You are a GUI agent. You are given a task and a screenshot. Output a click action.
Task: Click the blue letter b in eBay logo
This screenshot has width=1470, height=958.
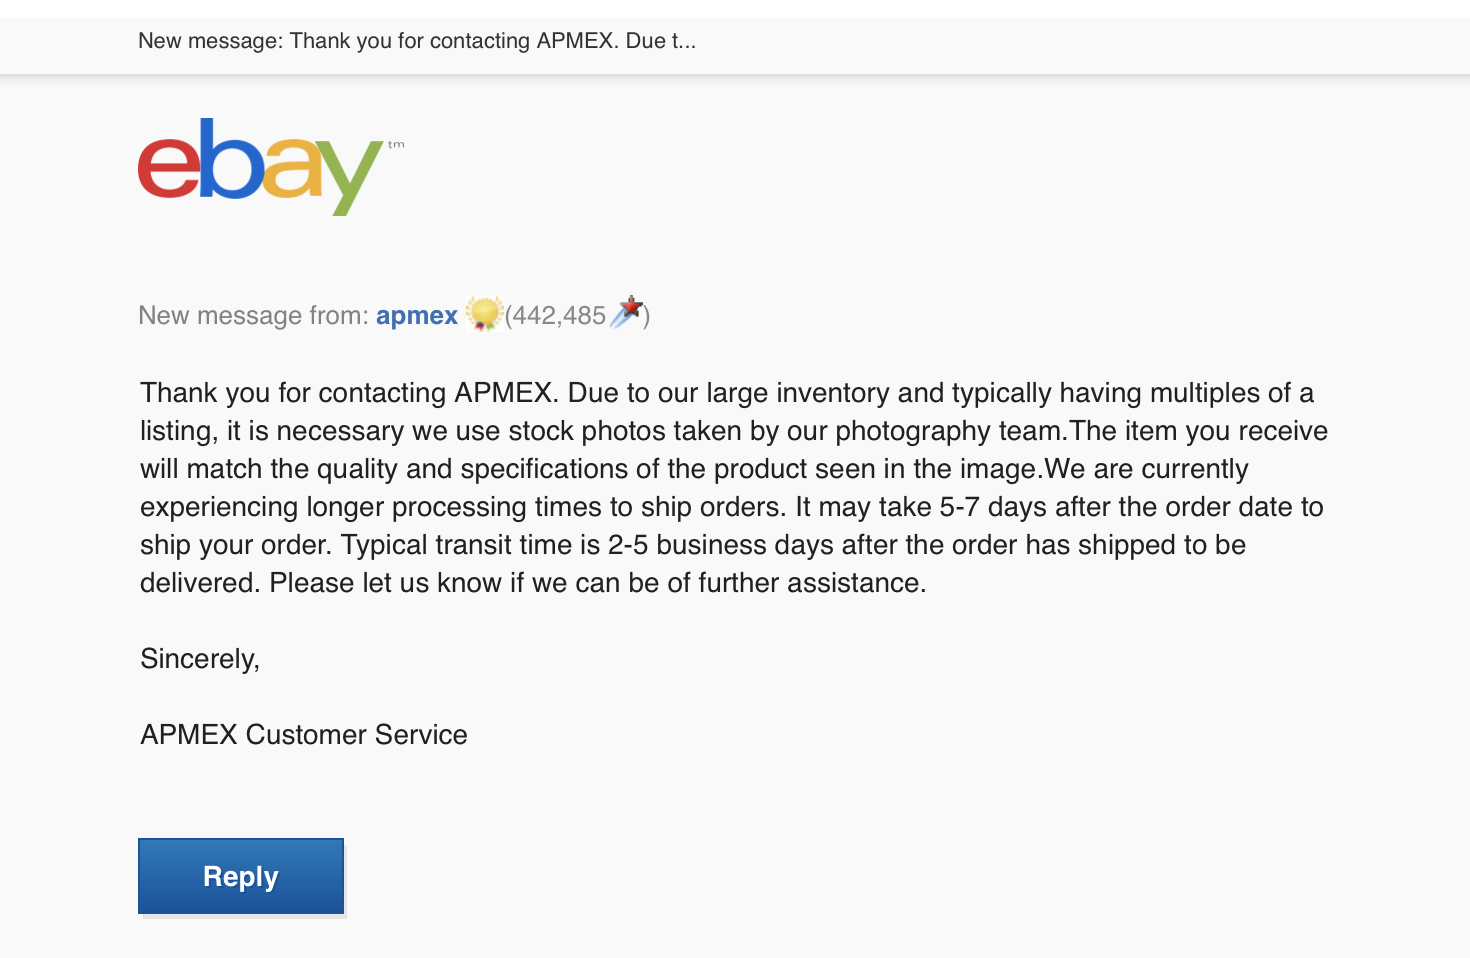(230, 158)
